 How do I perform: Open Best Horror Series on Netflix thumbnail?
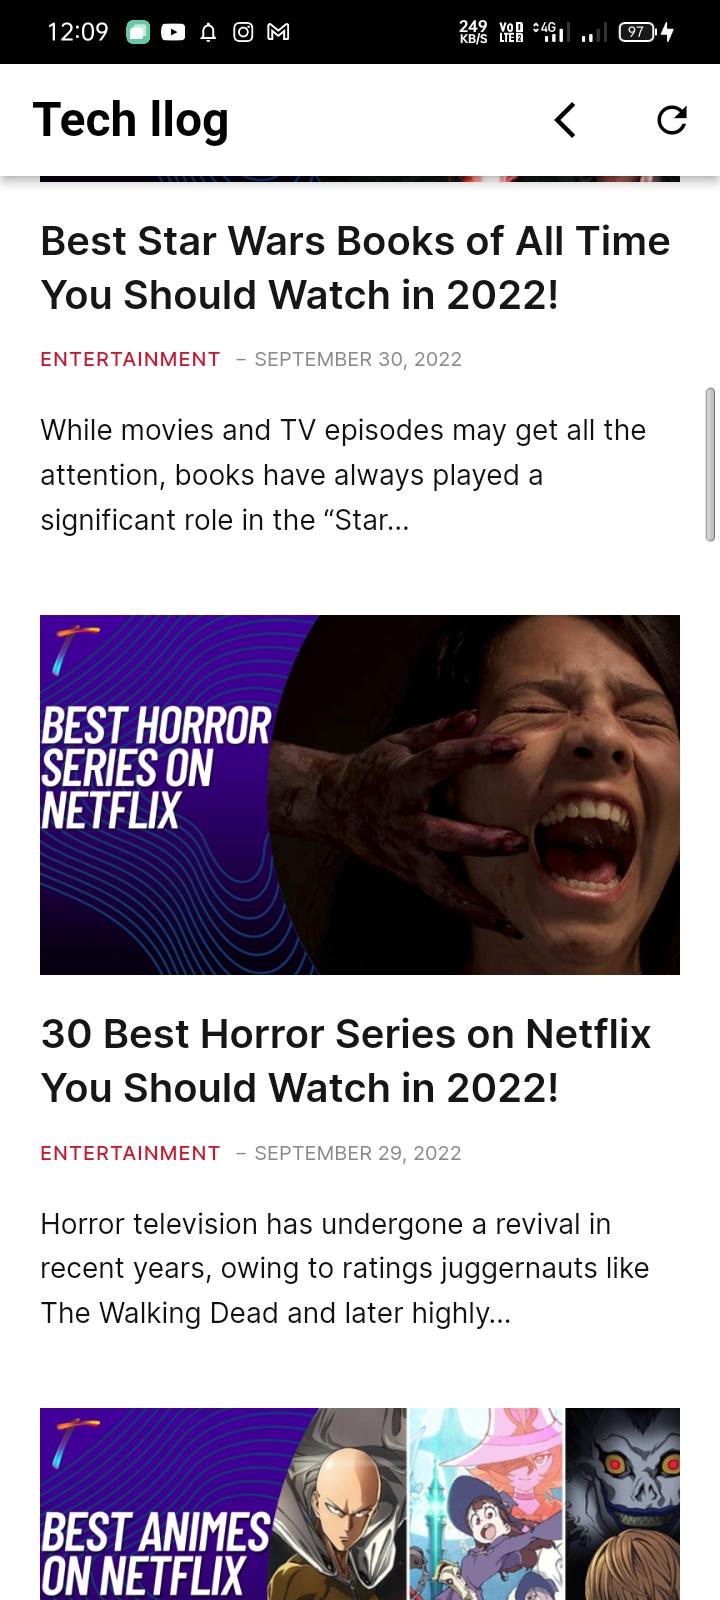pyautogui.click(x=360, y=795)
